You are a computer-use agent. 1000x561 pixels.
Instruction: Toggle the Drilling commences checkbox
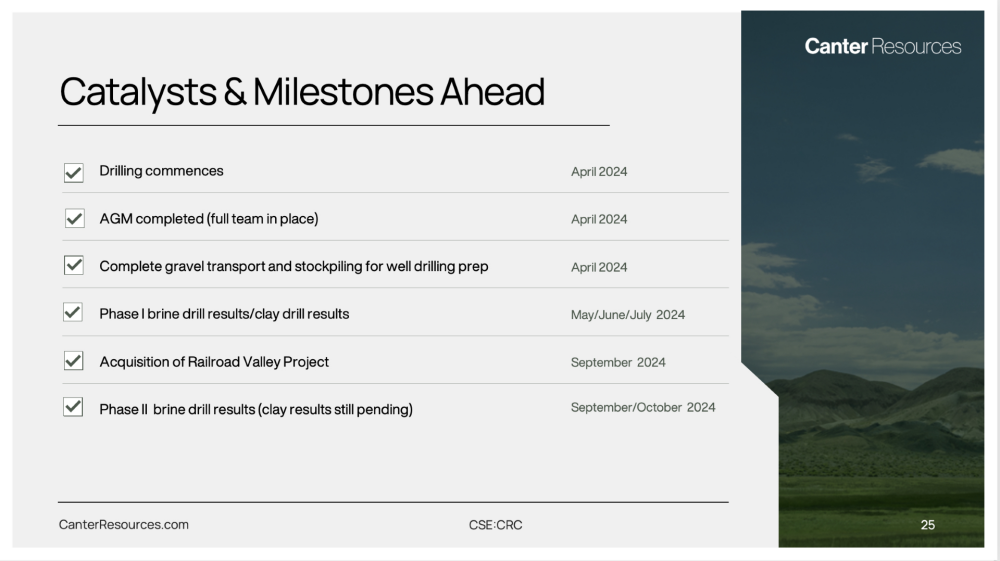click(x=74, y=172)
